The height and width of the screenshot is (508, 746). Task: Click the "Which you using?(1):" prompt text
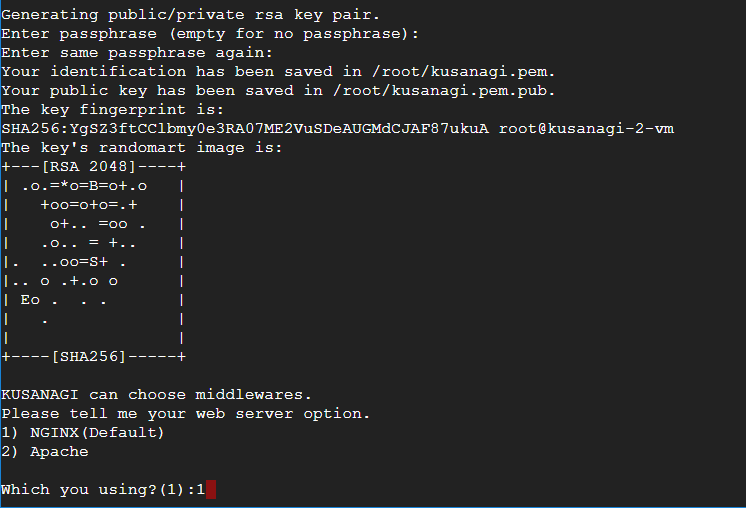(x=97, y=489)
